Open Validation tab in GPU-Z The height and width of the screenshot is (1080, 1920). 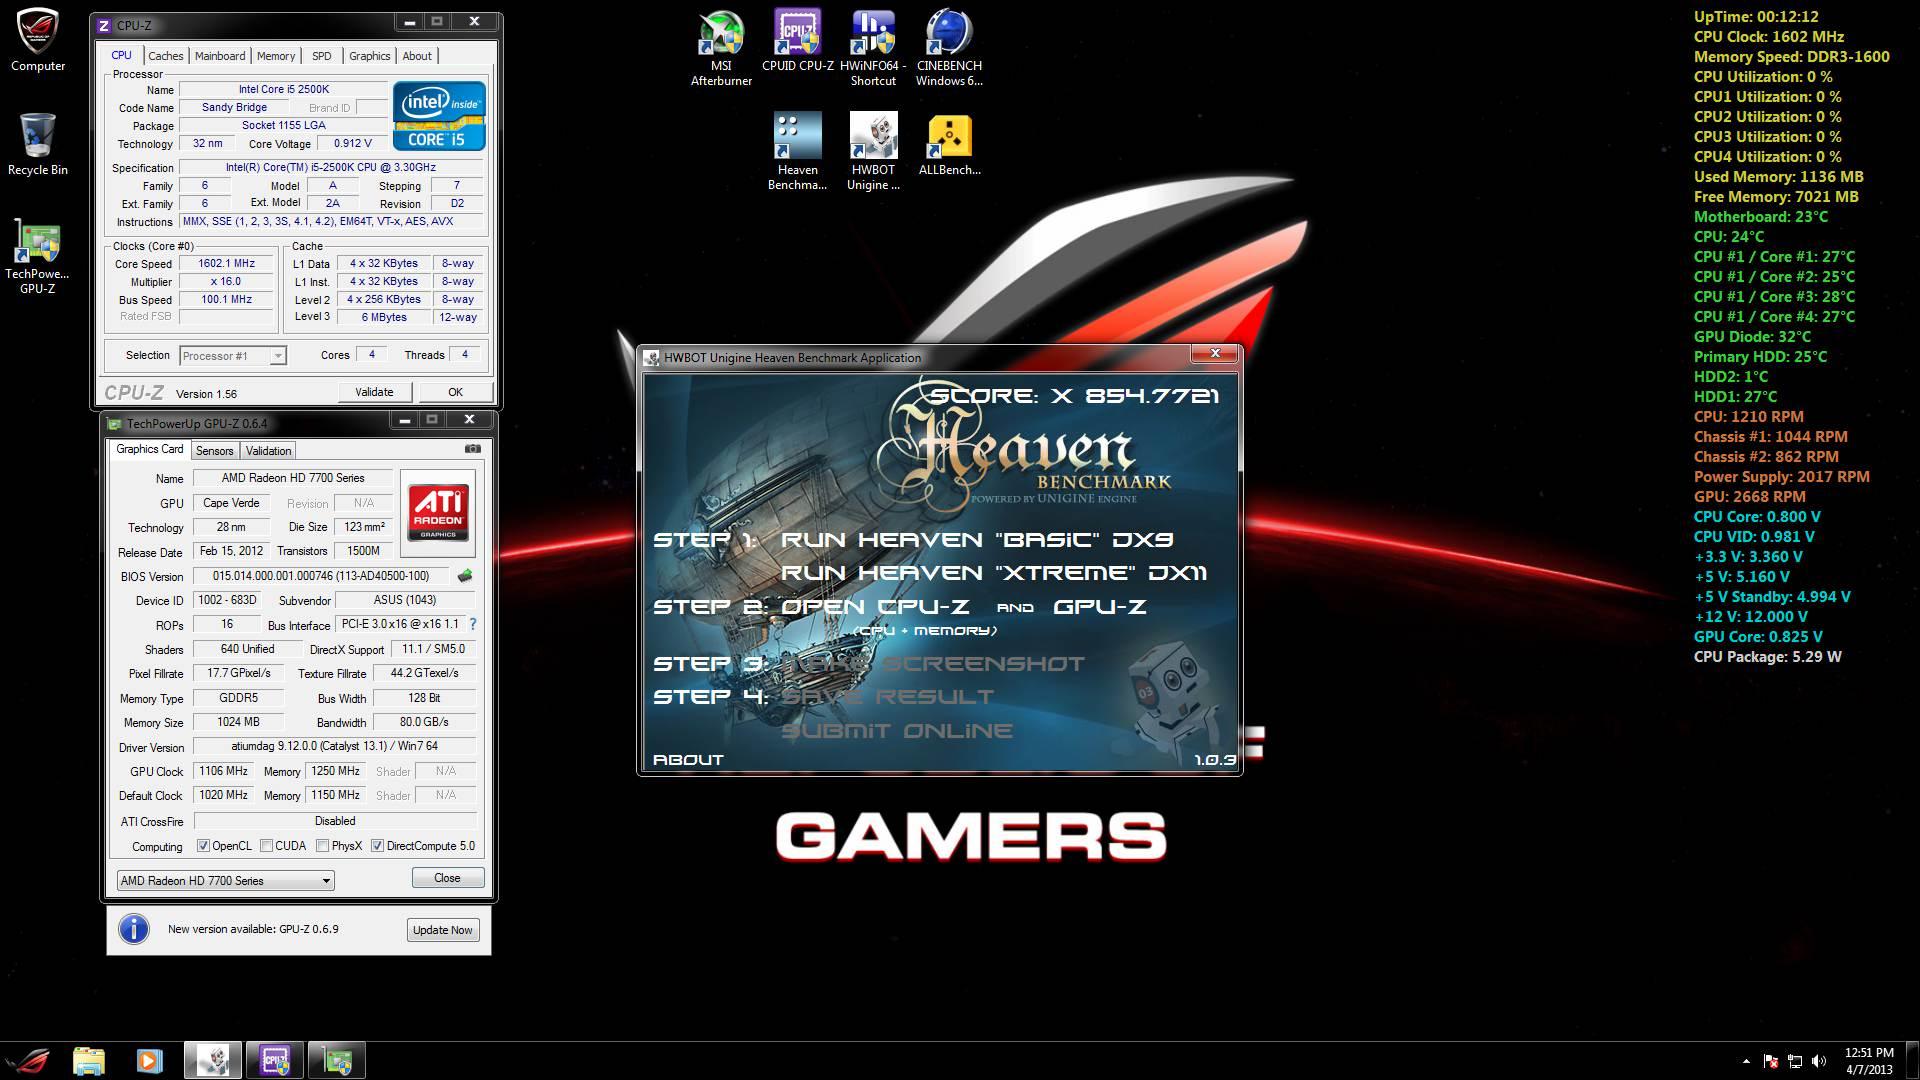click(269, 451)
